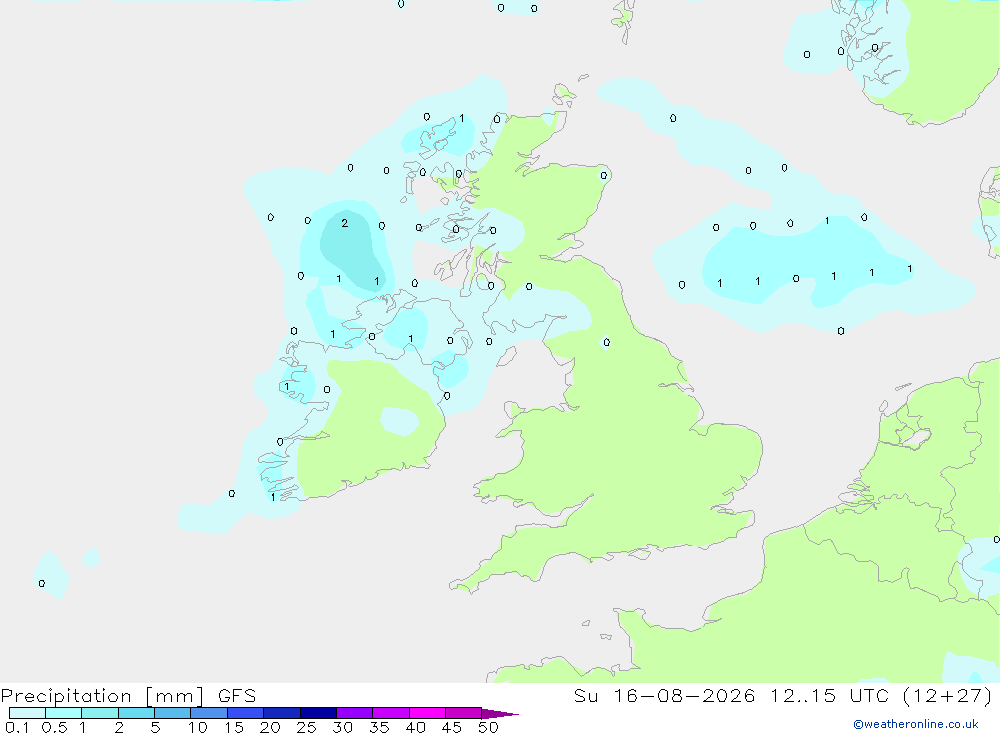This screenshot has width=1000, height=733.
Task: Pick the 5–10 mm legend color swatch
Action: click(173, 713)
